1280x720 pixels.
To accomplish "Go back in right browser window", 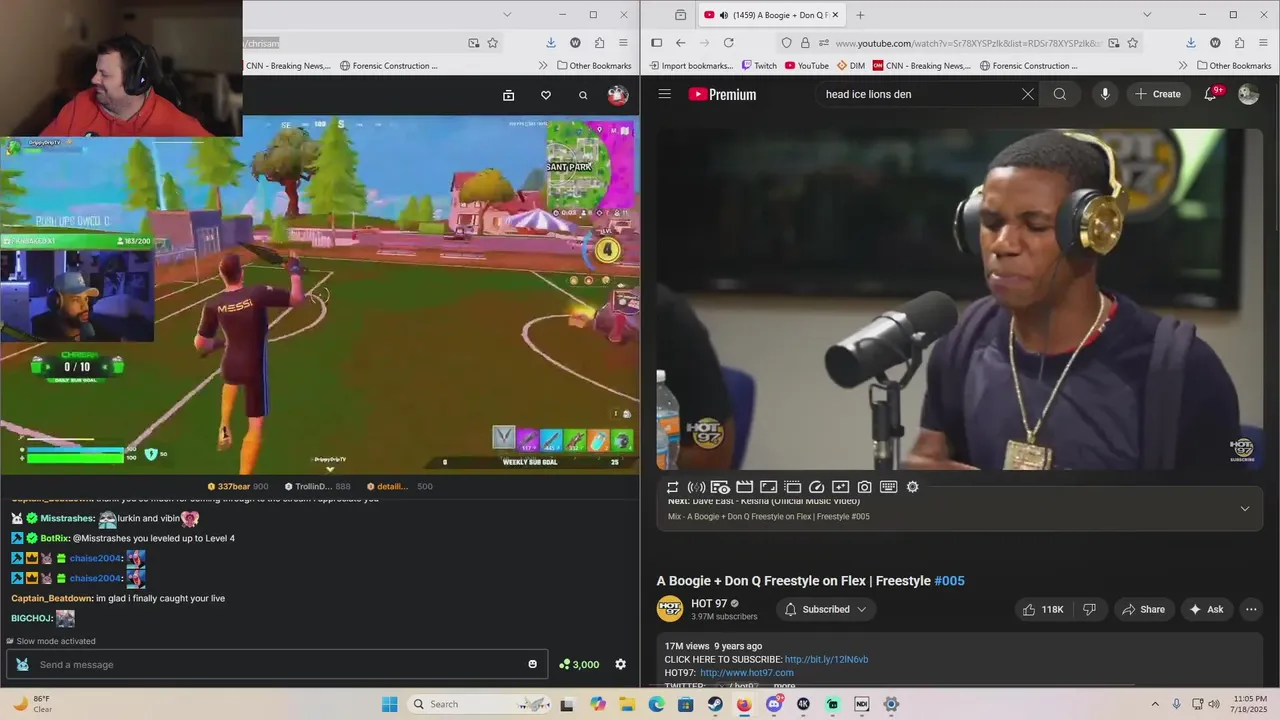I will (x=680, y=43).
